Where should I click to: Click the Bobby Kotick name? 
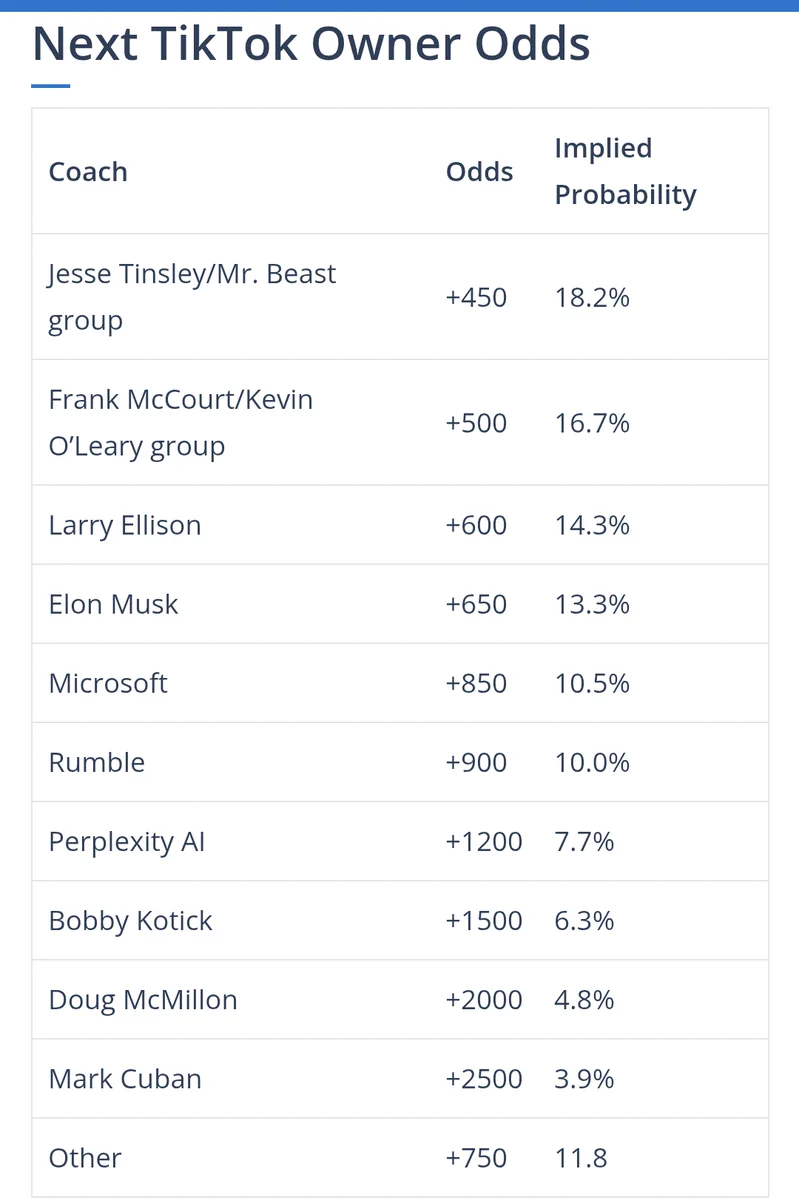(130, 920)
